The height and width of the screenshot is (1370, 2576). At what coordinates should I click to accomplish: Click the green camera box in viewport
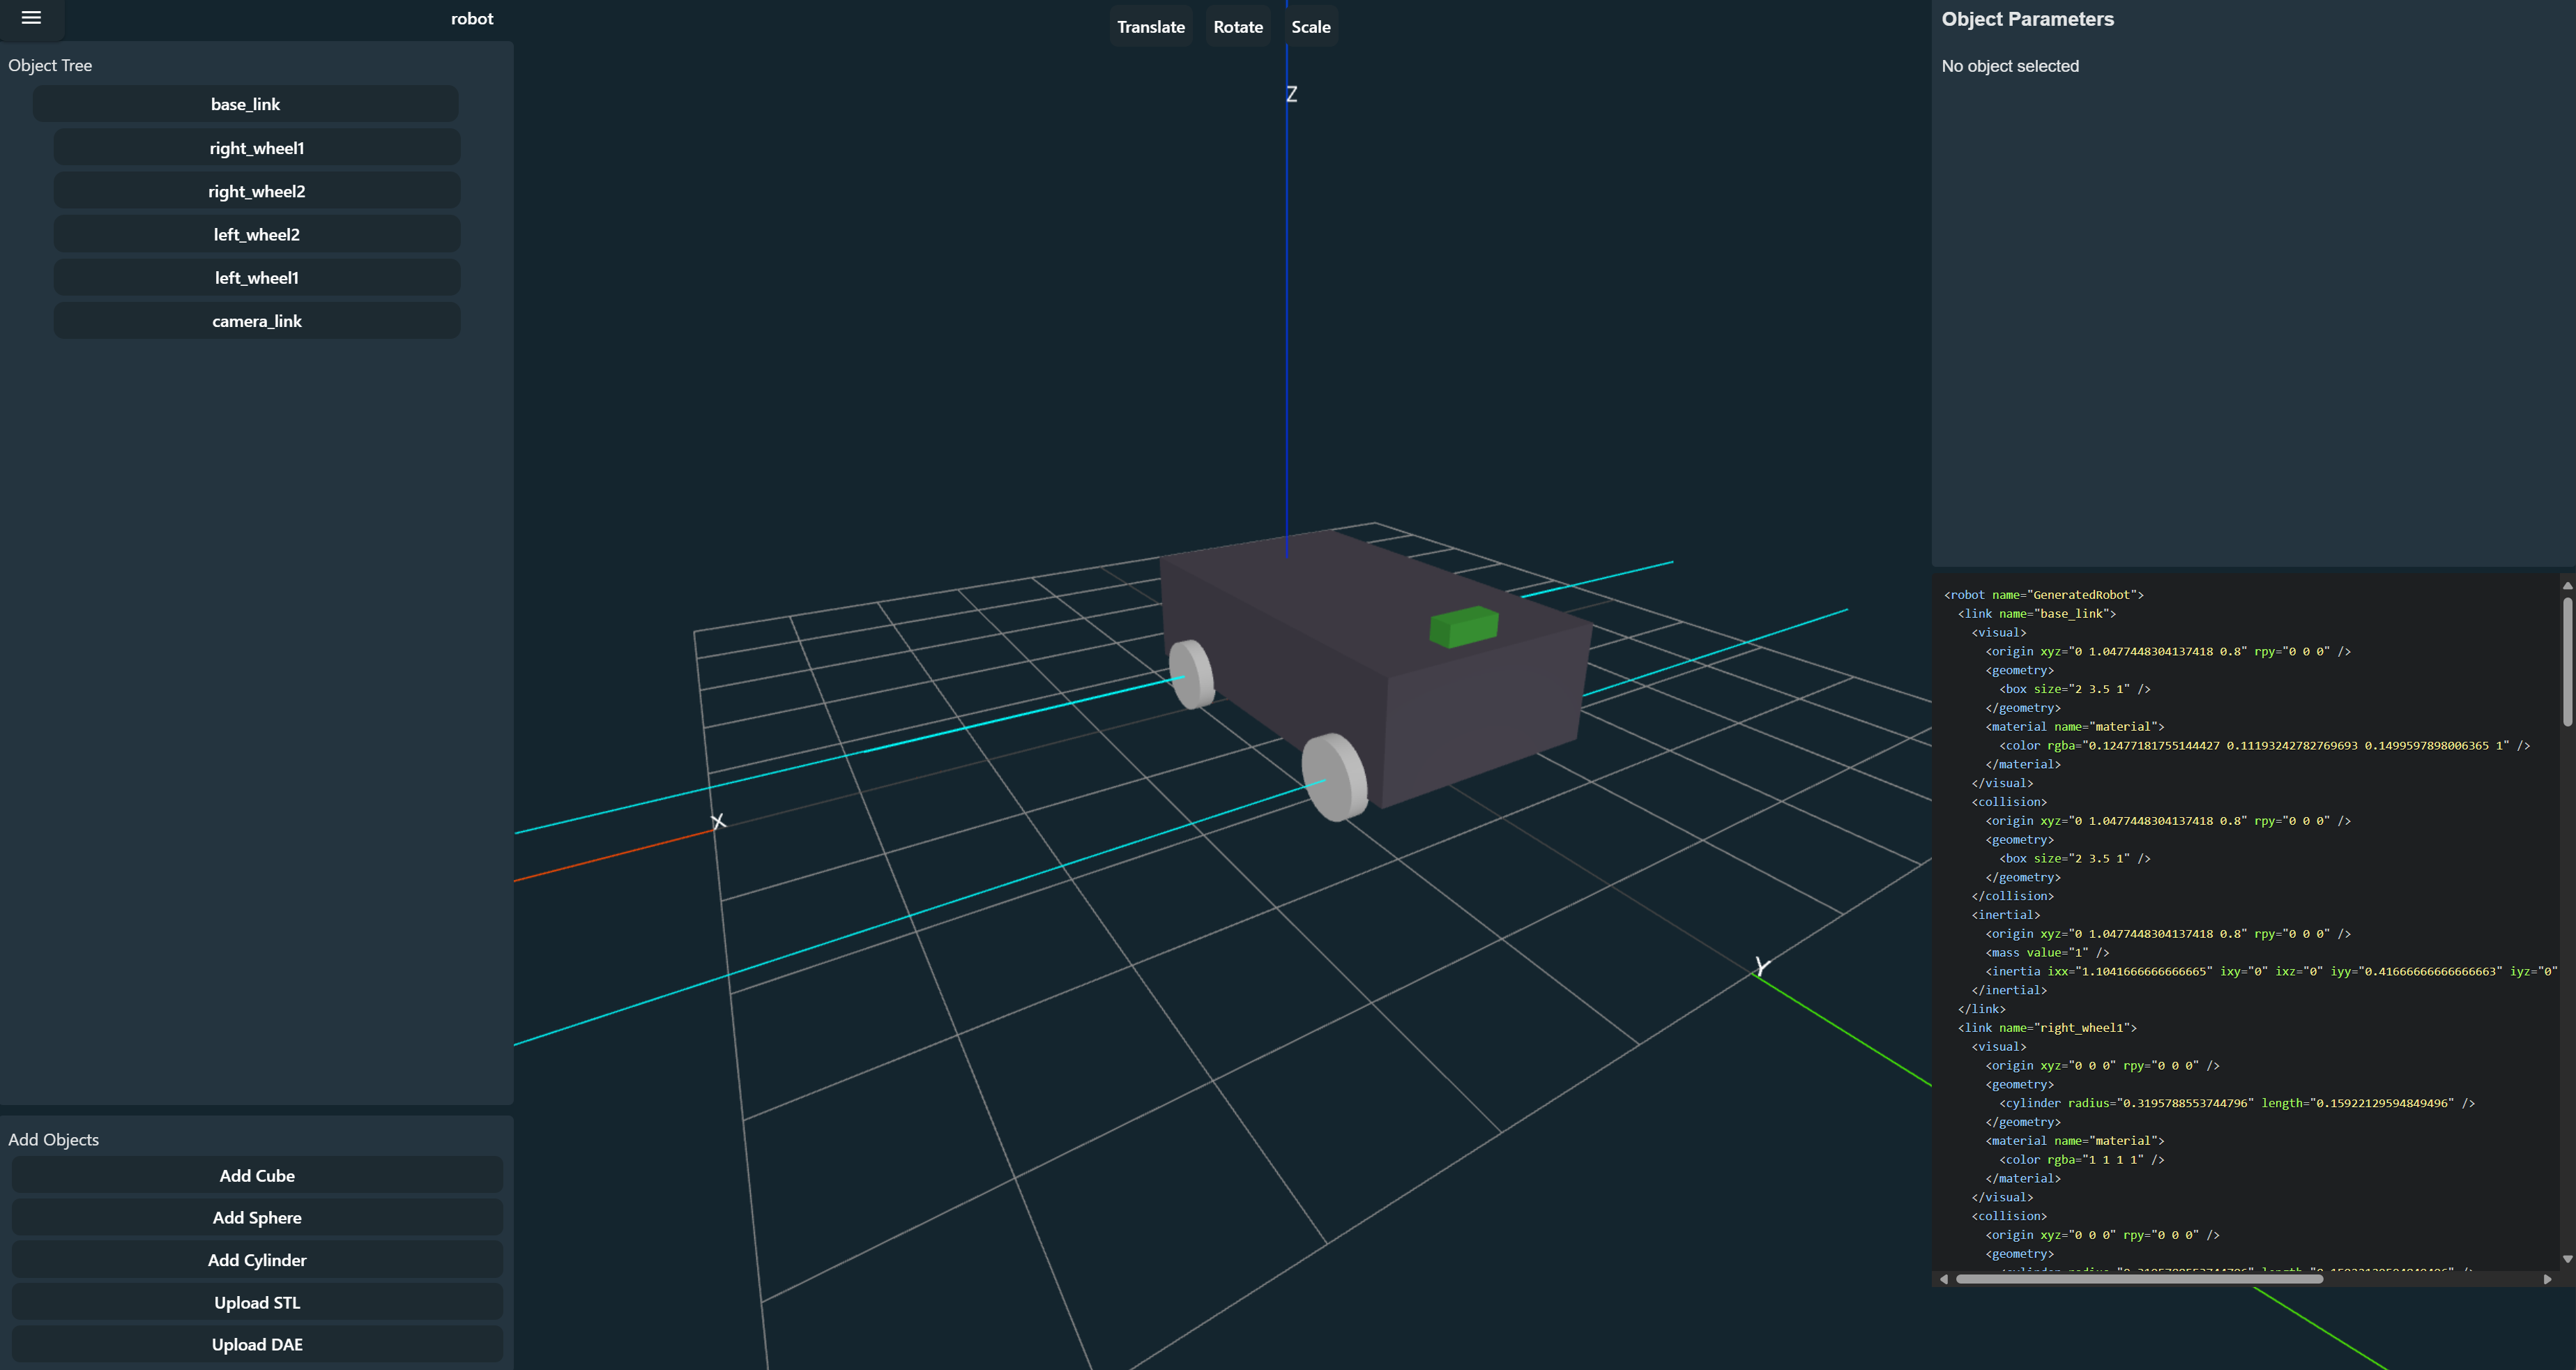click(x=1463, y=627)
